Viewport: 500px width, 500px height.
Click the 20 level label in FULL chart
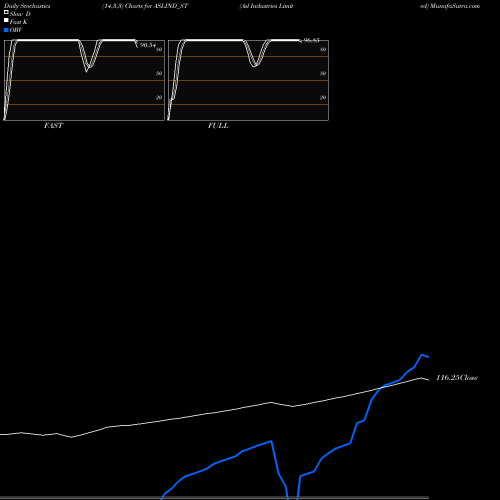pyautogui.click(x=323, y=97)
